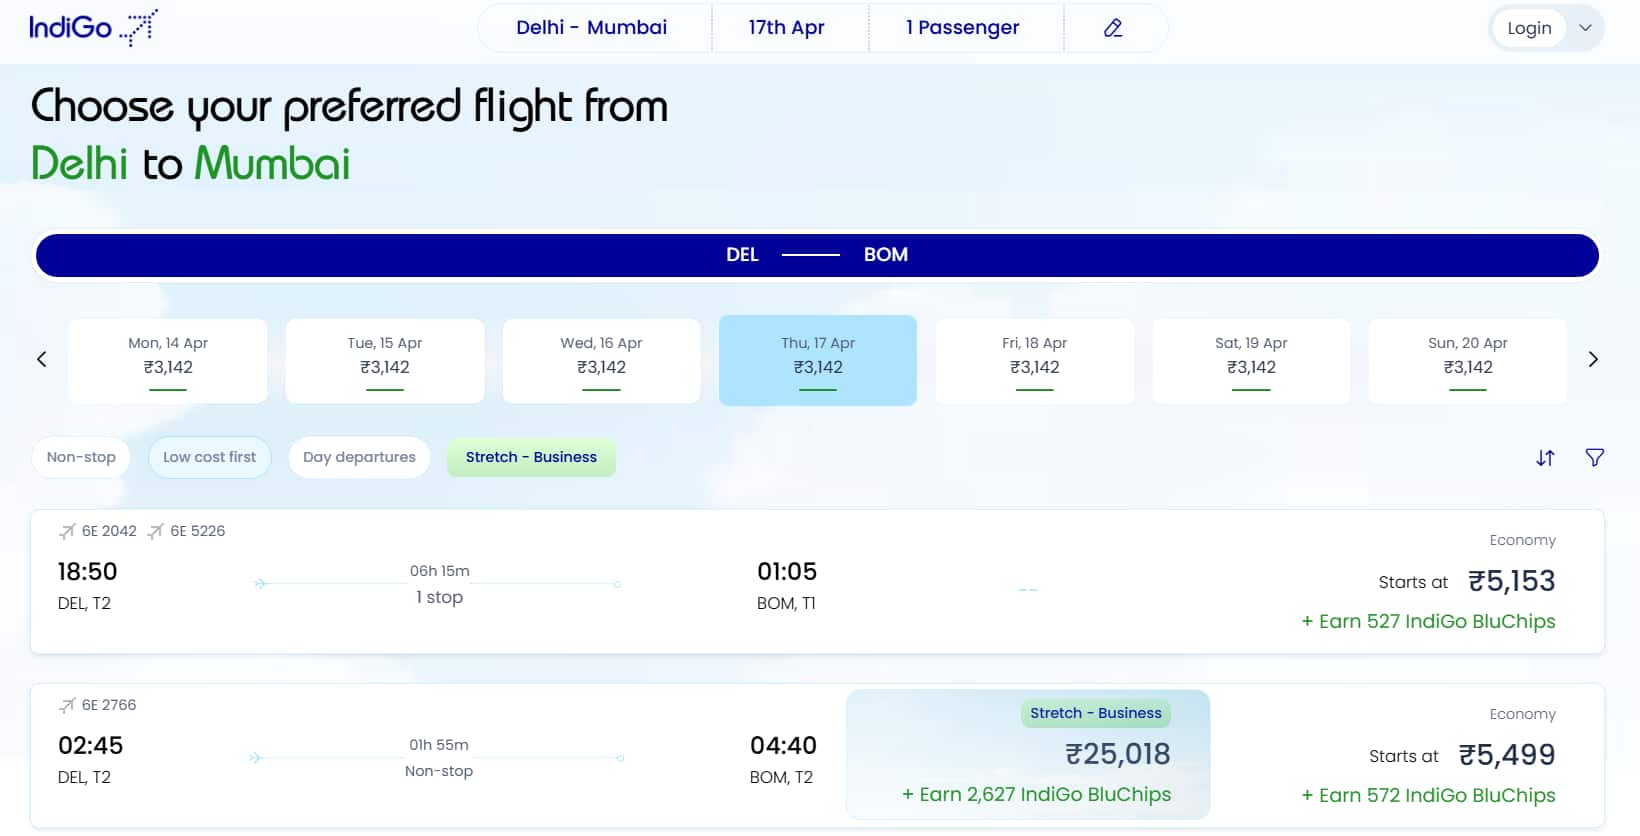Select the ₹25,018 Stretch Business fare
This screenshot has height=836, width=1640.
coord(1028,755)
